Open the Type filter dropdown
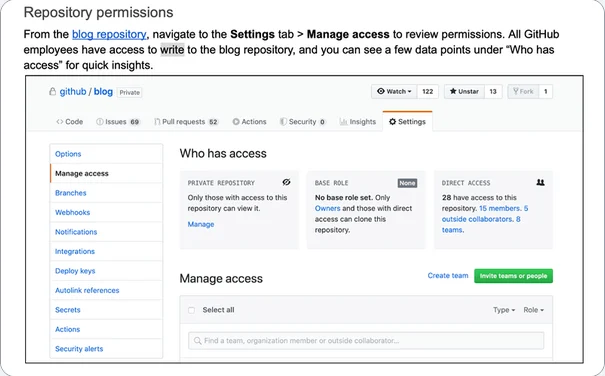605x376 pixels. 504,310
